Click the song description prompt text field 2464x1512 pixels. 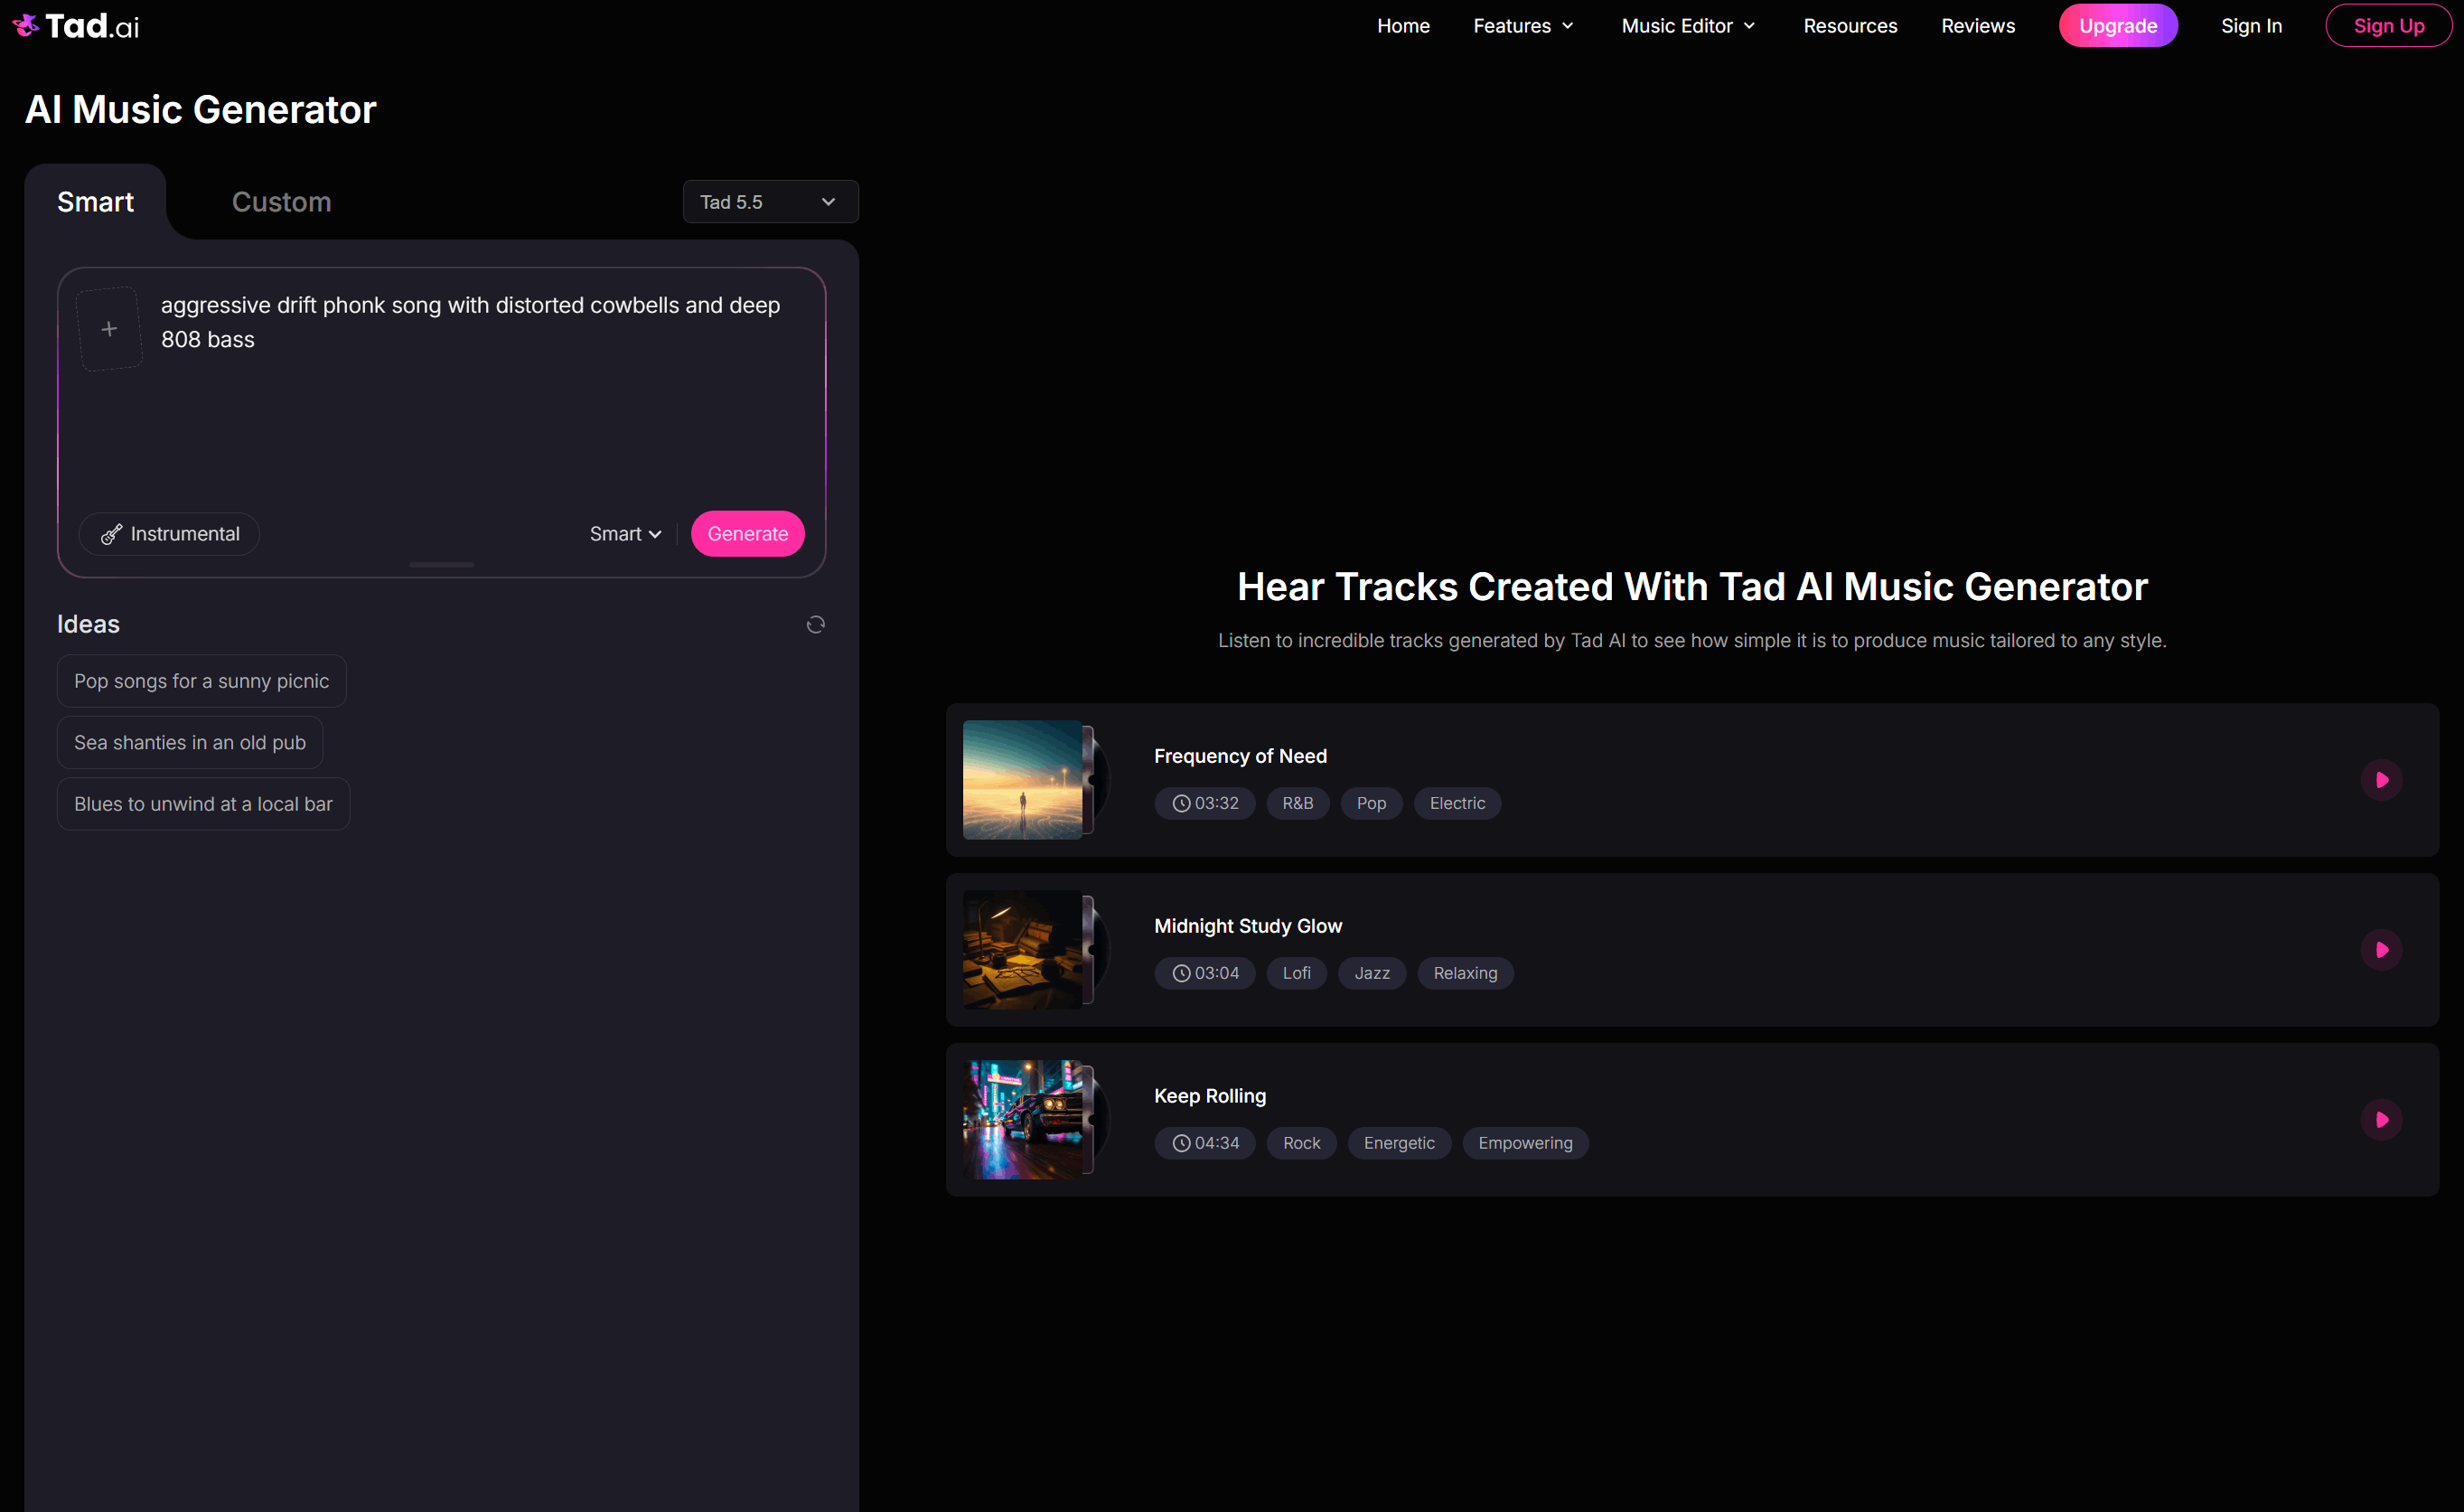480,390
